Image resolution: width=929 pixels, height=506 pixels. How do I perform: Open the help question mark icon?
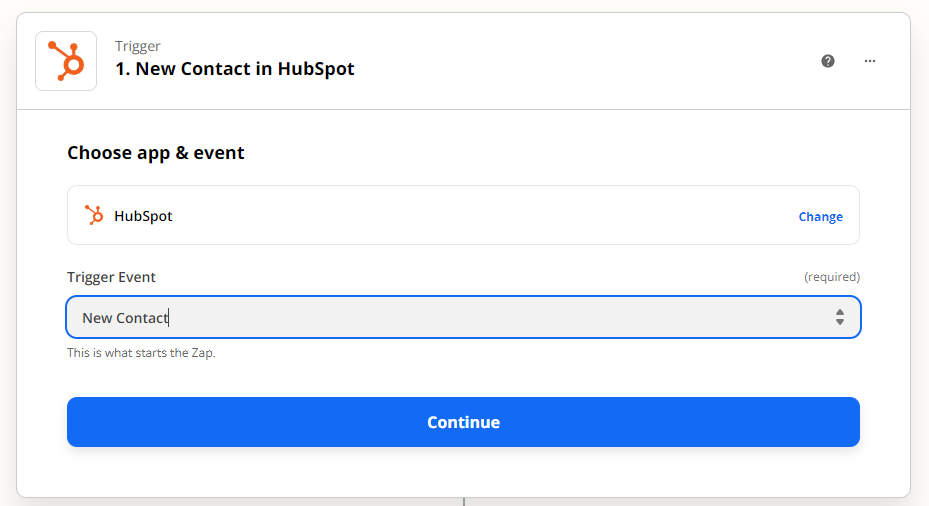[828, 61]
